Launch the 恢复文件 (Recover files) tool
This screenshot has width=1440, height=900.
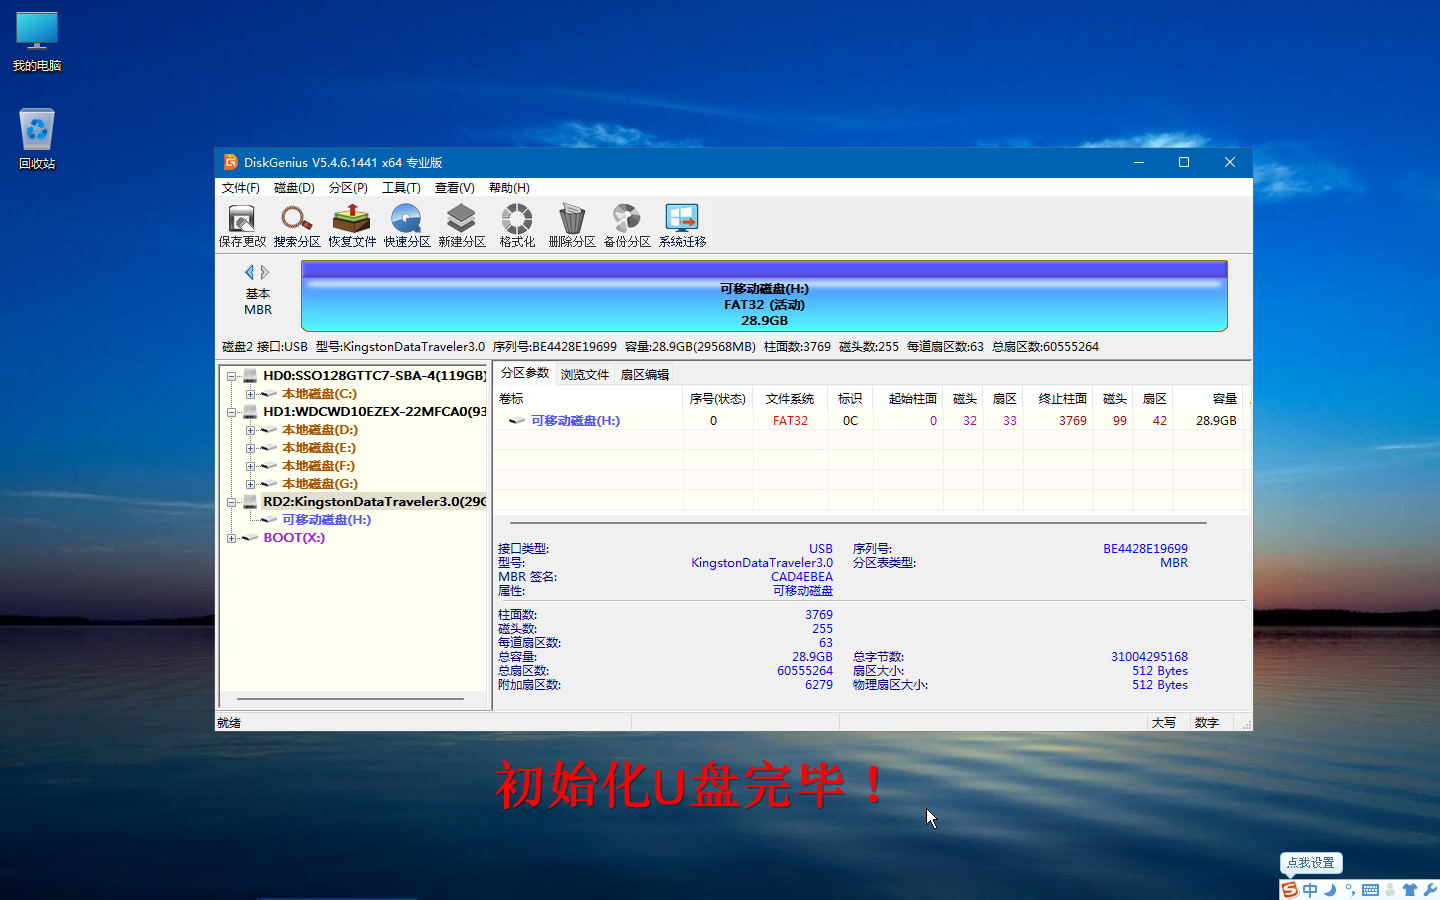(x=352, y=226)
